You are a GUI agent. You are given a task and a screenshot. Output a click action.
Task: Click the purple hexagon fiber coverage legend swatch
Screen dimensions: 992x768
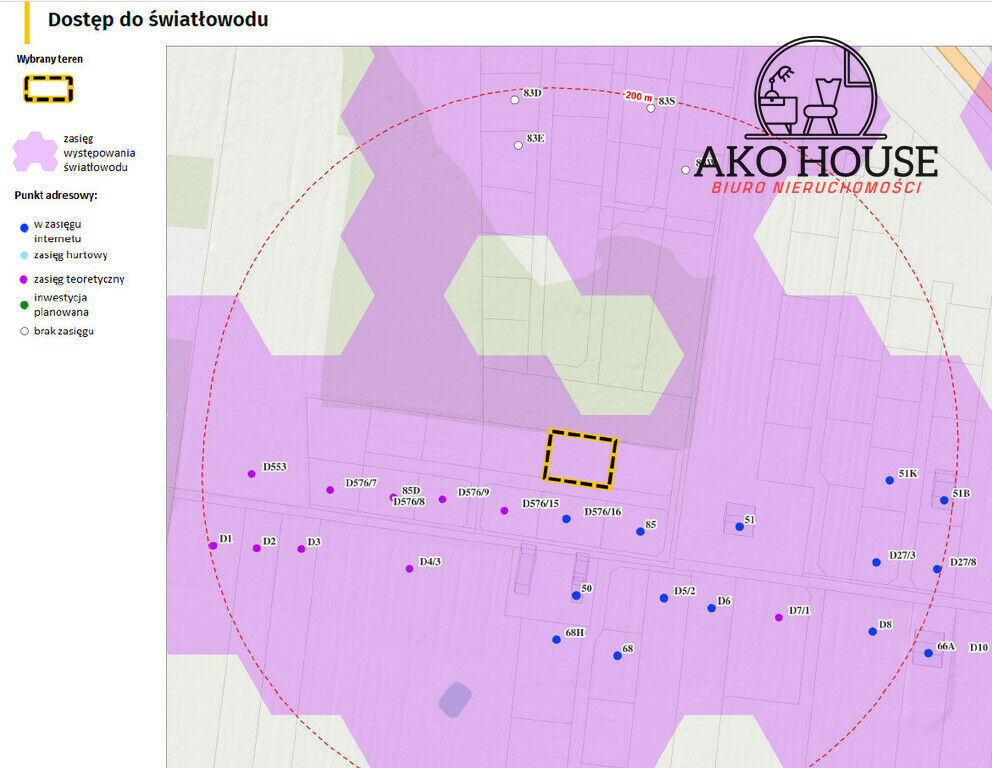tap(35, 153)
